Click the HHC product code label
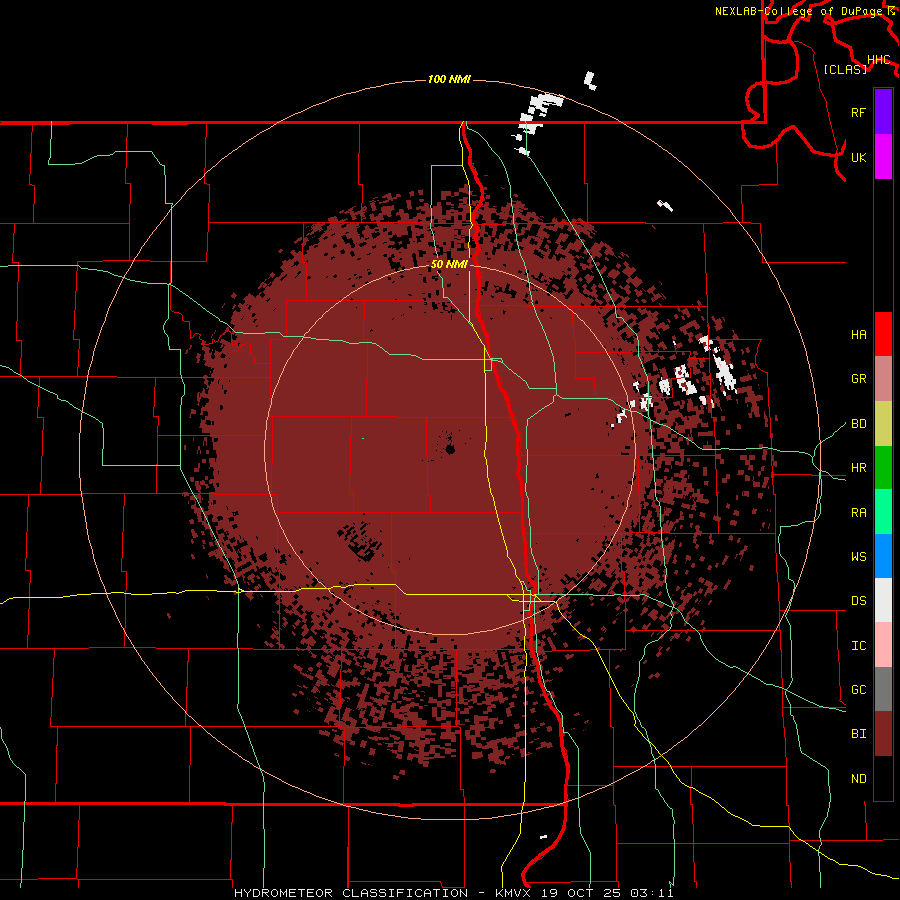900x900 pixels. (878, 60)
